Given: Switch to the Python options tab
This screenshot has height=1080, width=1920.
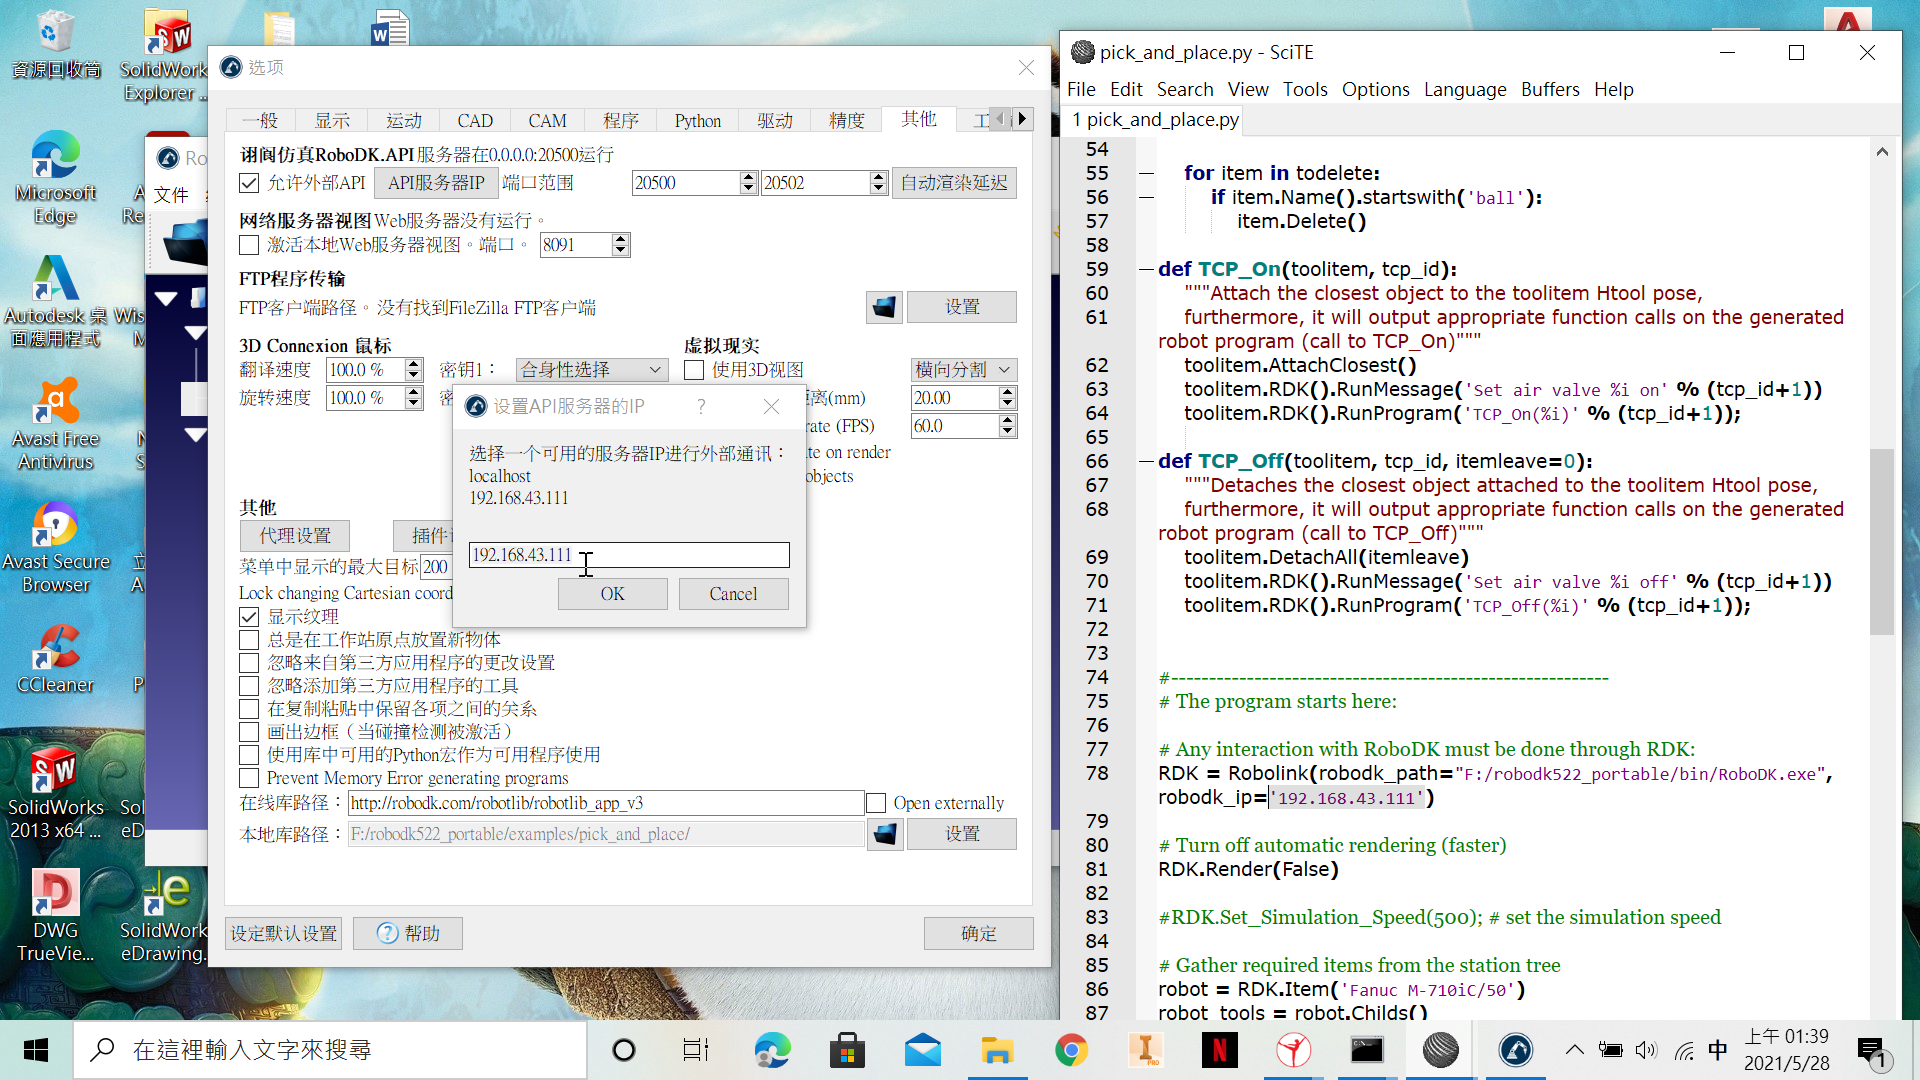Looking at the screenshot, I should pos(697,121).
